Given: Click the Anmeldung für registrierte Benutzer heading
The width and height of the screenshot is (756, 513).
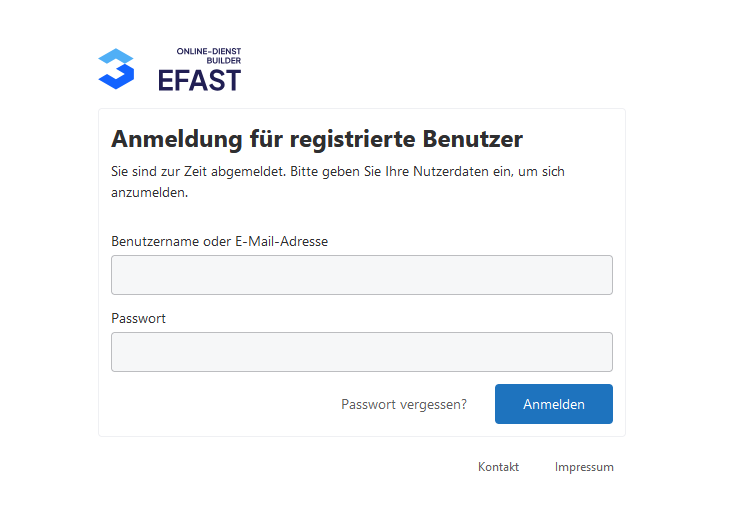Looking at the screenshot, I should click(316, 138).
